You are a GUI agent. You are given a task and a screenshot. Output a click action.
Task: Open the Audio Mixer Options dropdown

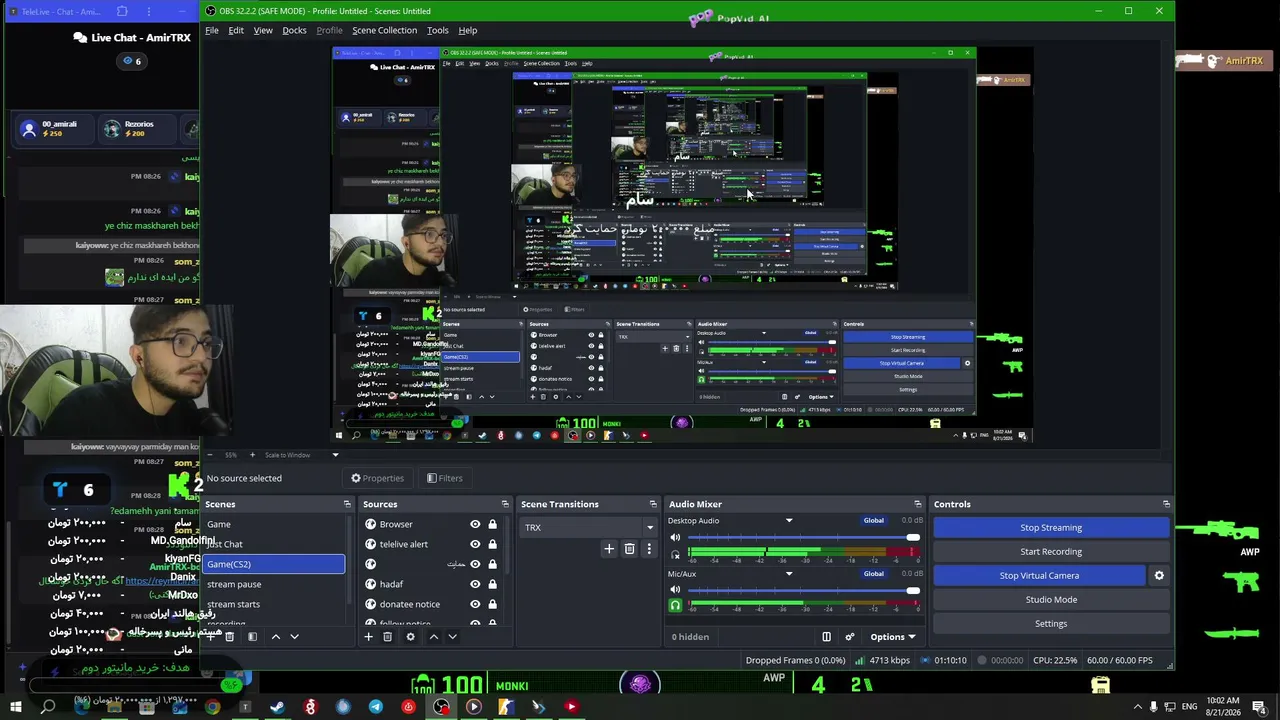(x=892, y=637)
